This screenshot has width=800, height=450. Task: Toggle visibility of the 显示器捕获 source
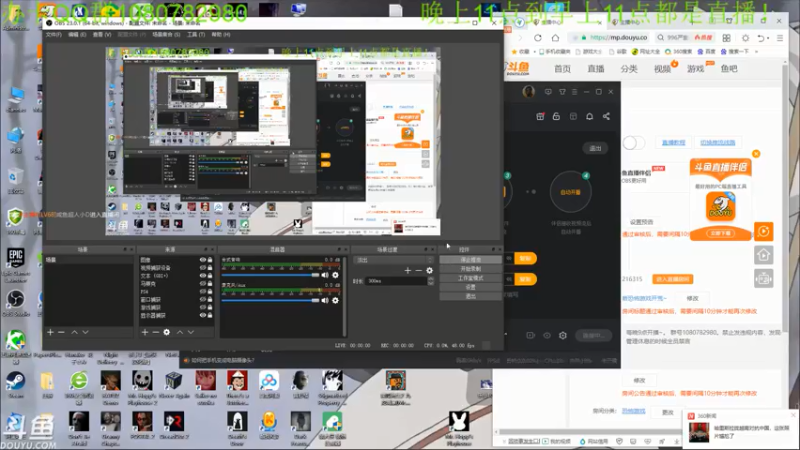[x=203, y=315]
